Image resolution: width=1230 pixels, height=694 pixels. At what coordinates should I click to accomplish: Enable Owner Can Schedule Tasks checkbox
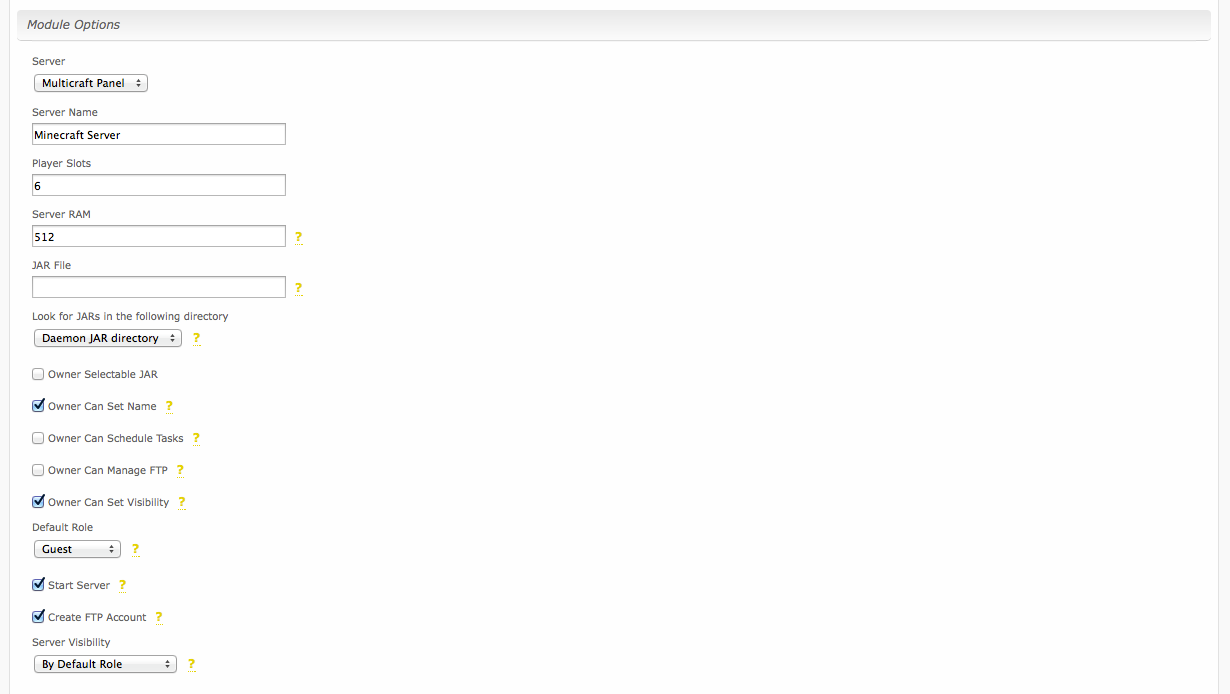coord(38,438)
